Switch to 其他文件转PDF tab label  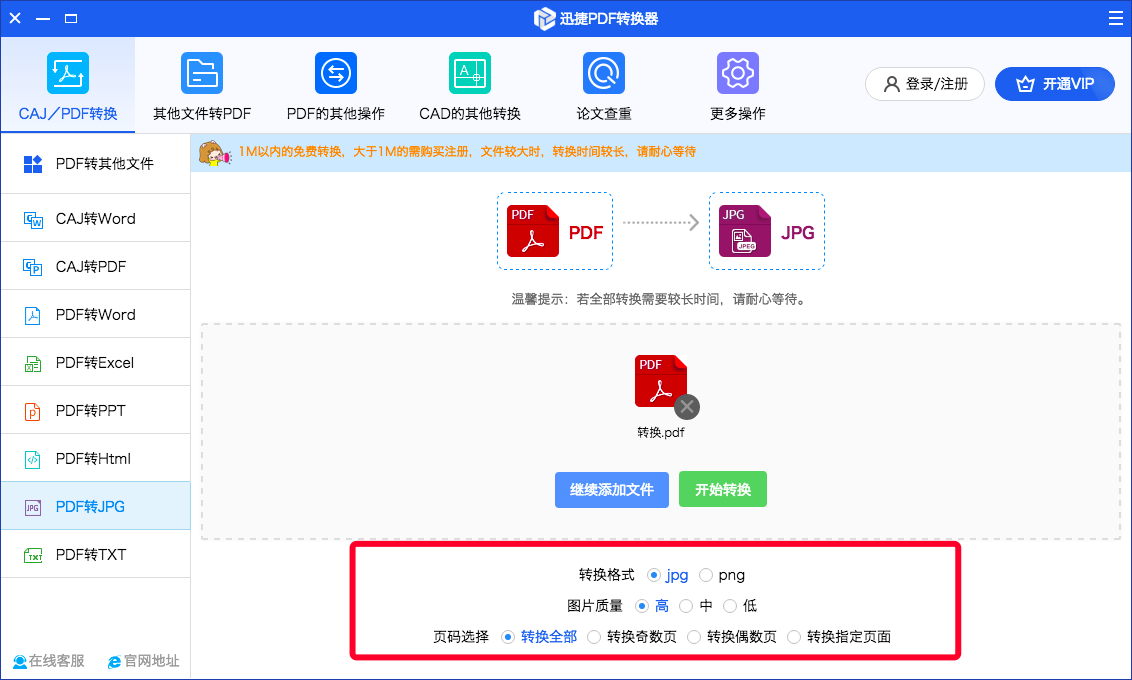(202, 114)
